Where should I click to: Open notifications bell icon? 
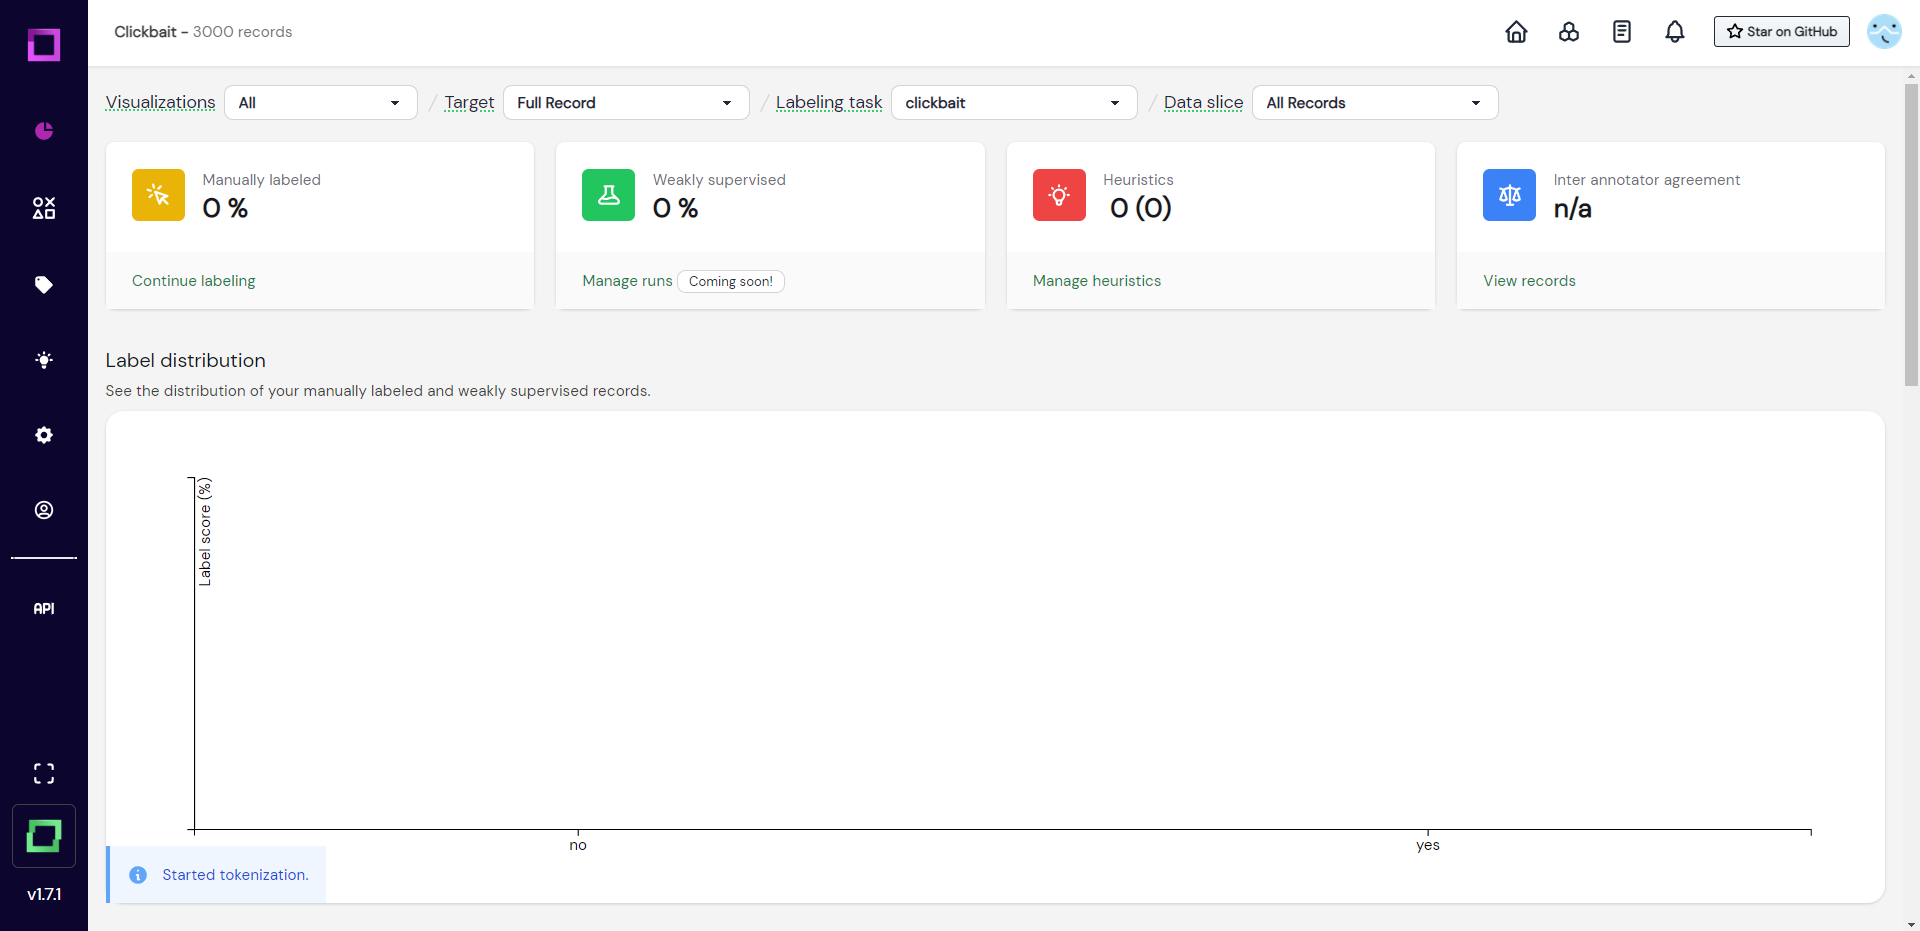pos(1675,32)
